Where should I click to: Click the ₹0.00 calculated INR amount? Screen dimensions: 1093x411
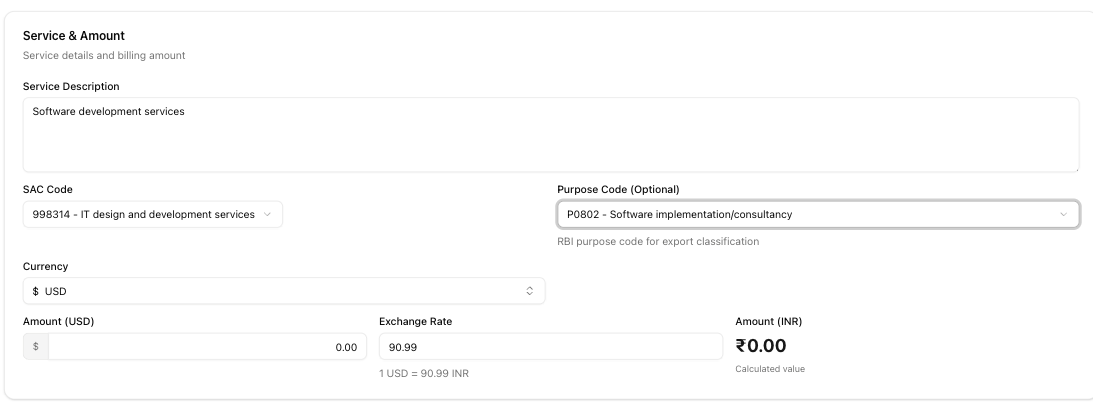761,346
